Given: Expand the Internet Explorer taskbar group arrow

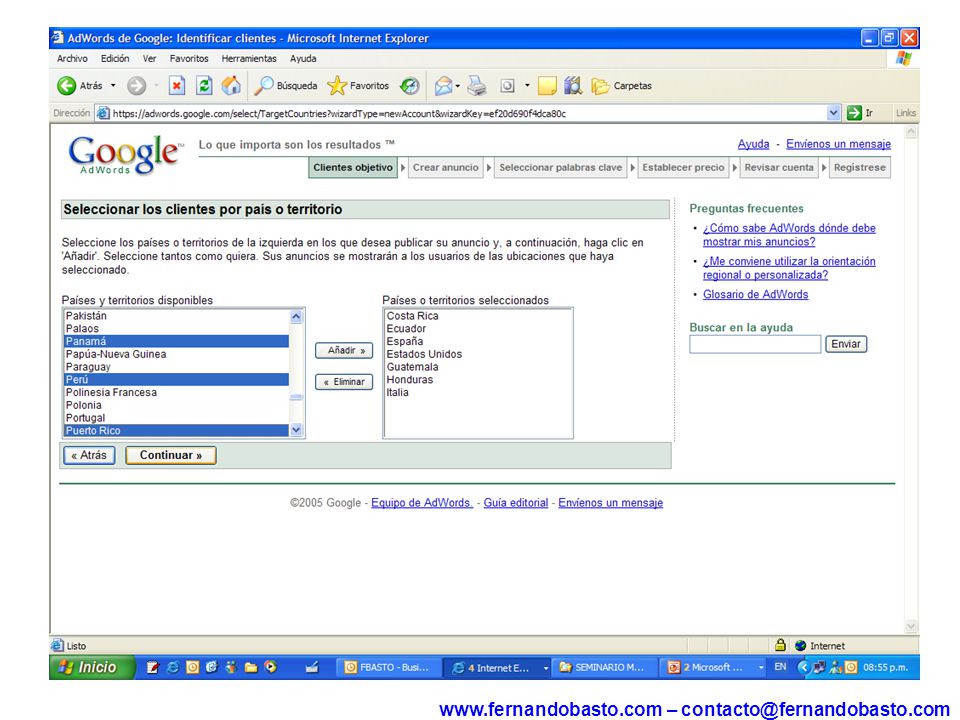Looking at the screenshot, I should 546,668.
